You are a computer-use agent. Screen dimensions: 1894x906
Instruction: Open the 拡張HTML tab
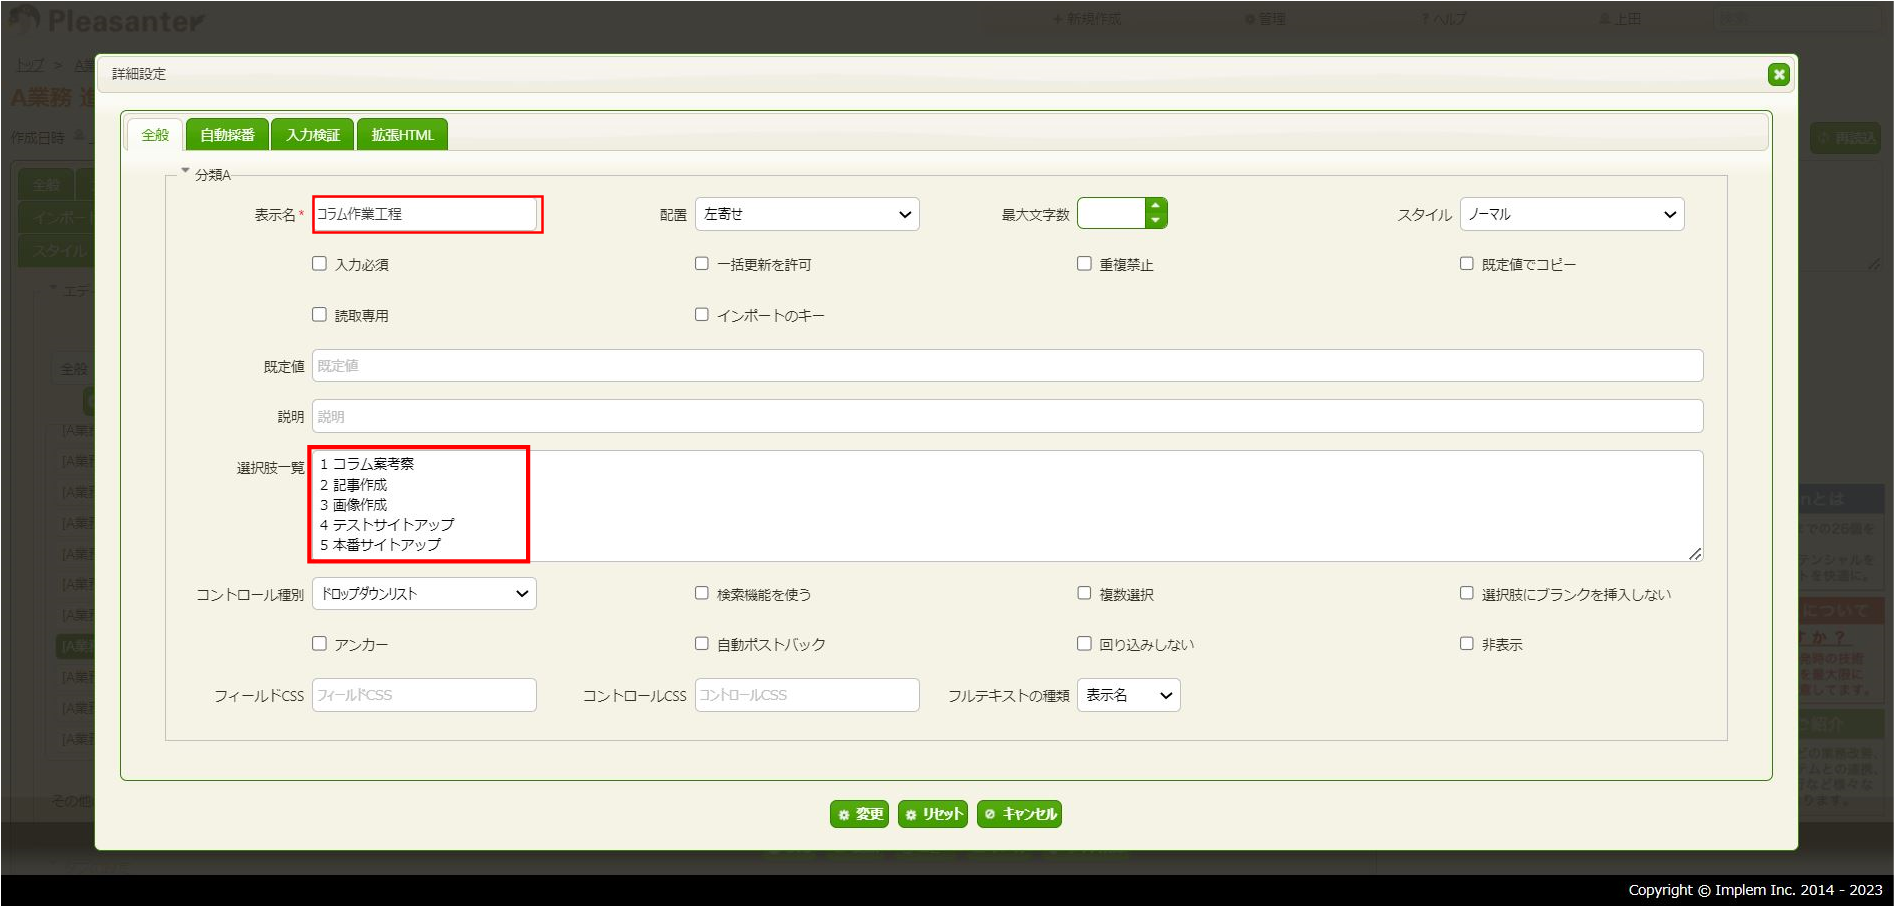pyautogui.click(x=402, y=135)
